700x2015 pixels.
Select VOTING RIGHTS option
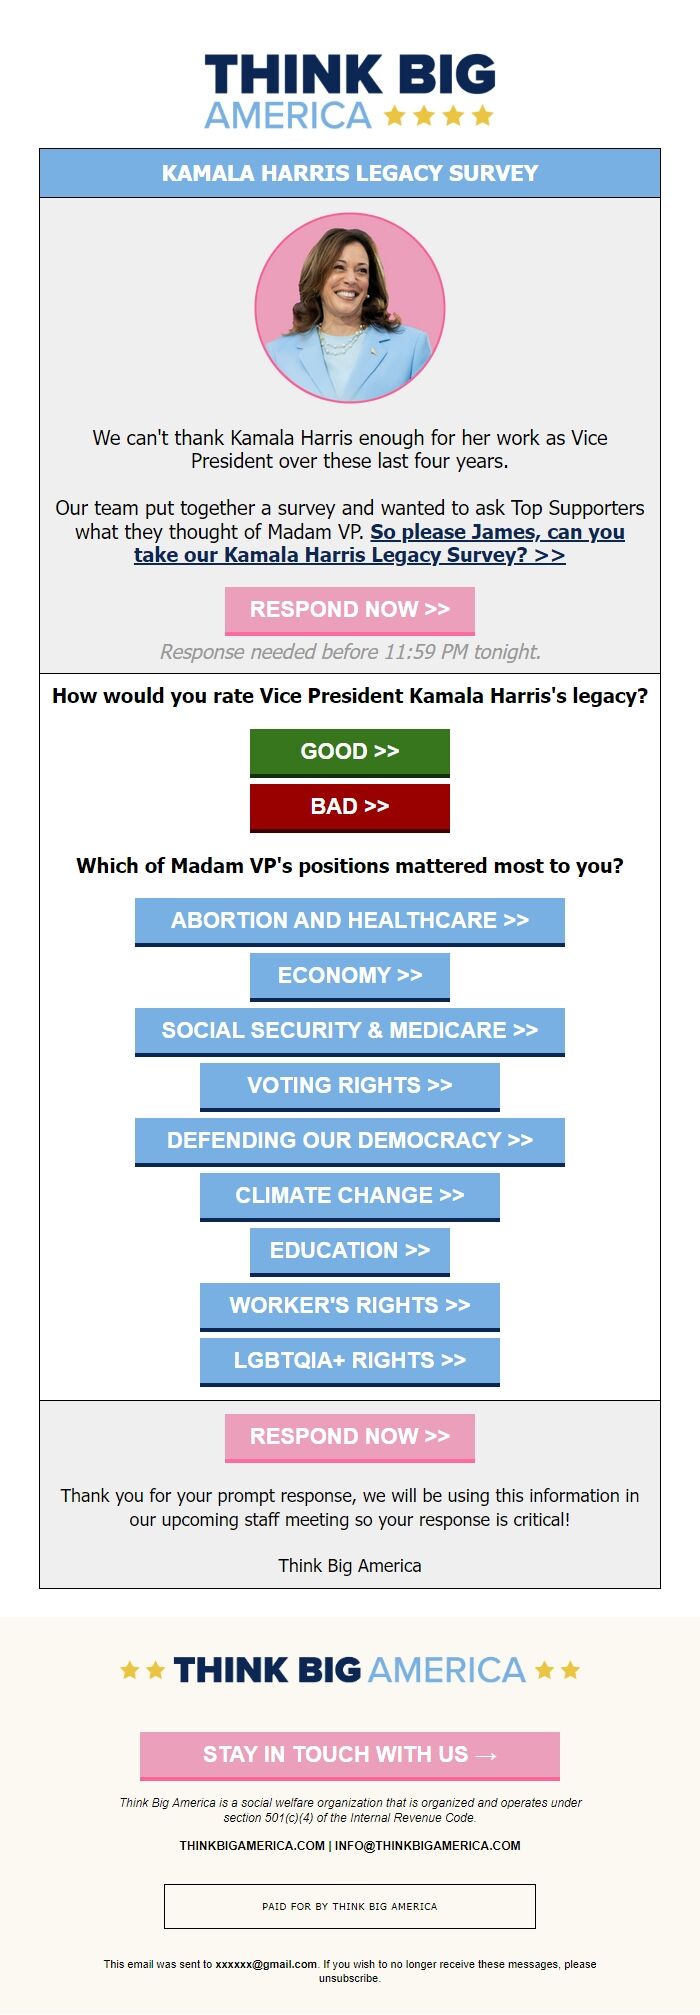click(x=350, y=1087)
